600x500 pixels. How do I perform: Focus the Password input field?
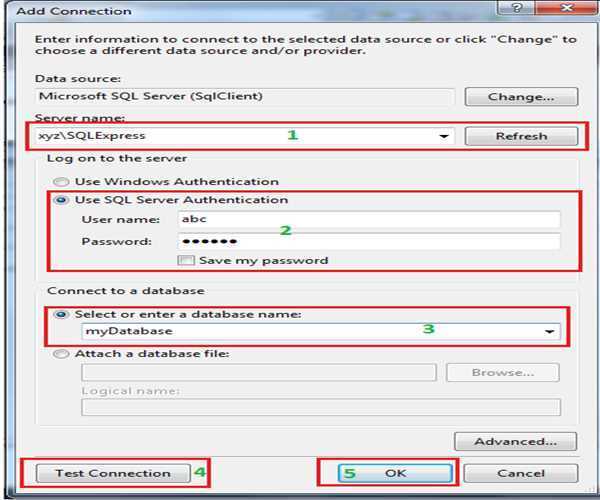pos(368,242)
